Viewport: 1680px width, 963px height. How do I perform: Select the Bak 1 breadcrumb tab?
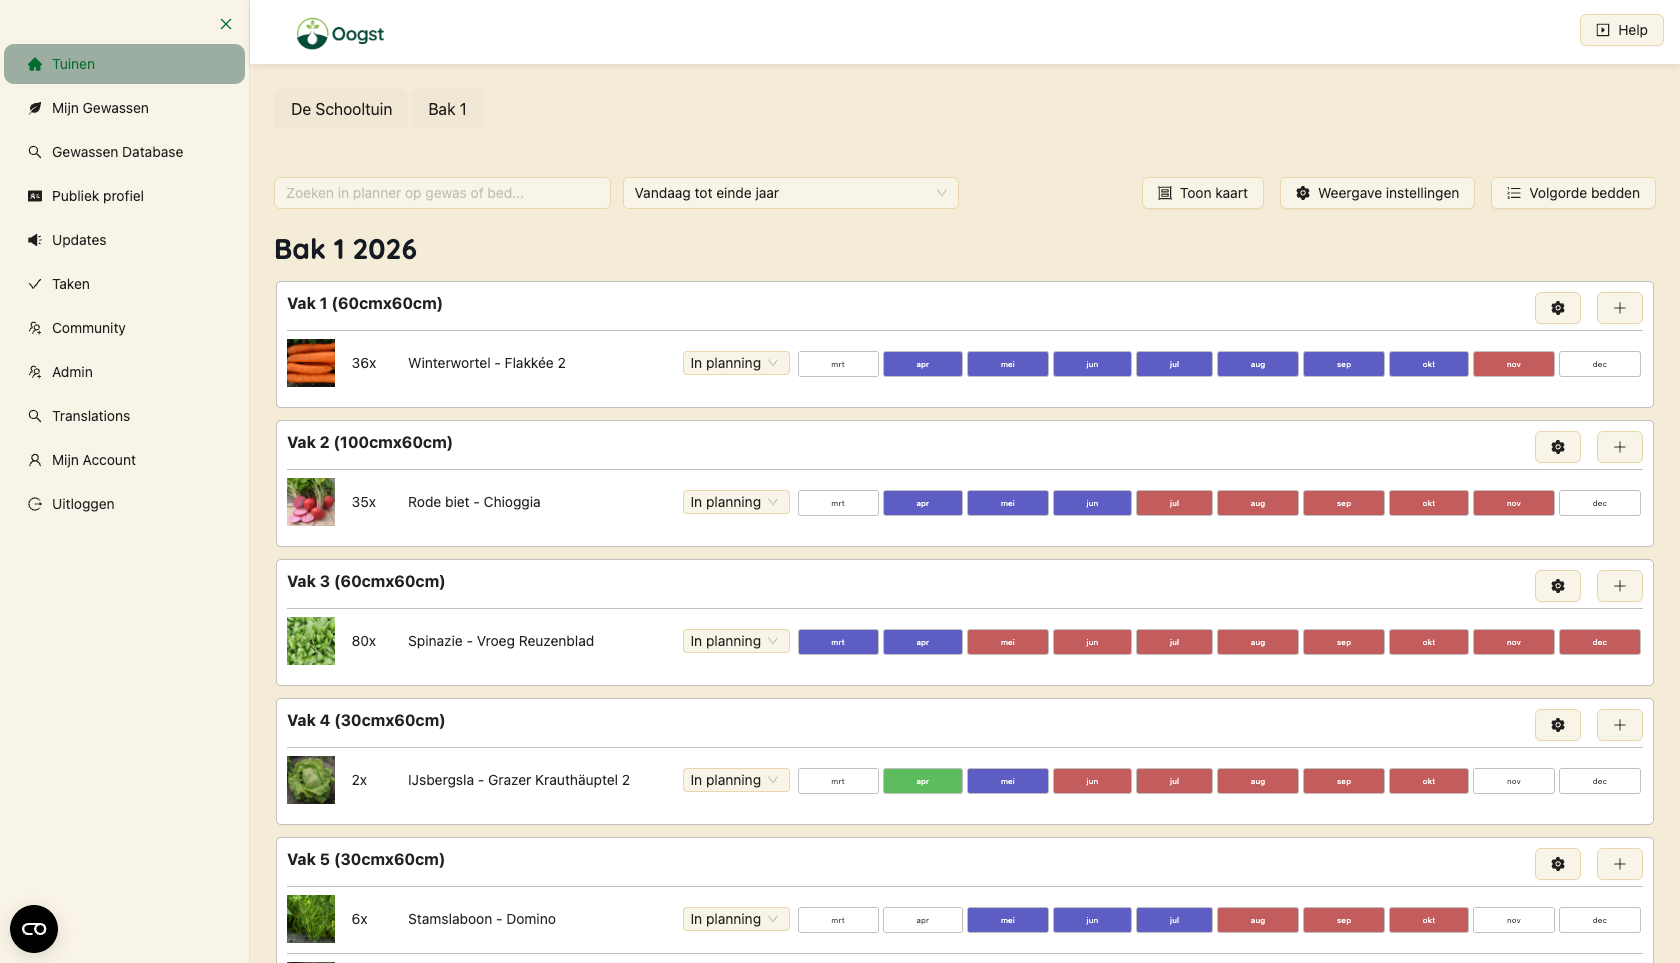pyautogui.click(x=448, y=109)
